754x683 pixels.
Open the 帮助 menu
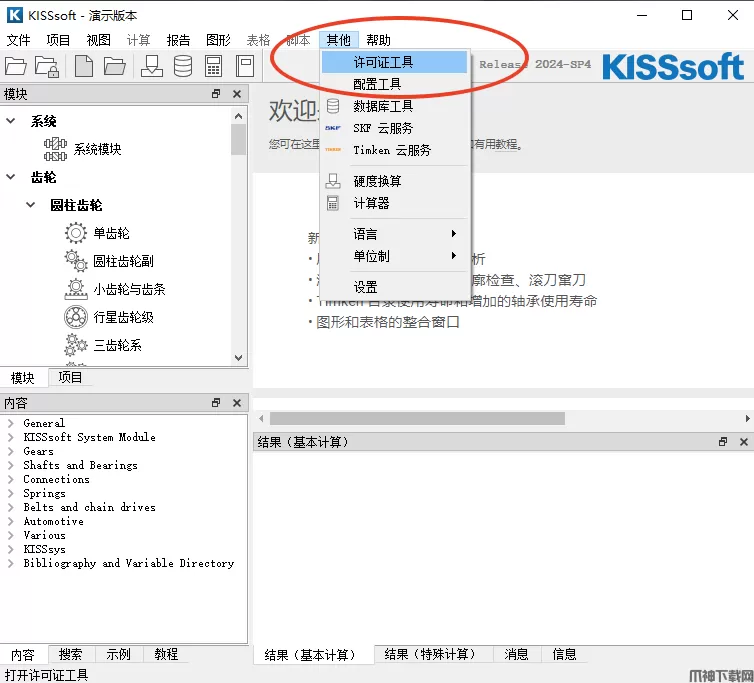378,40
